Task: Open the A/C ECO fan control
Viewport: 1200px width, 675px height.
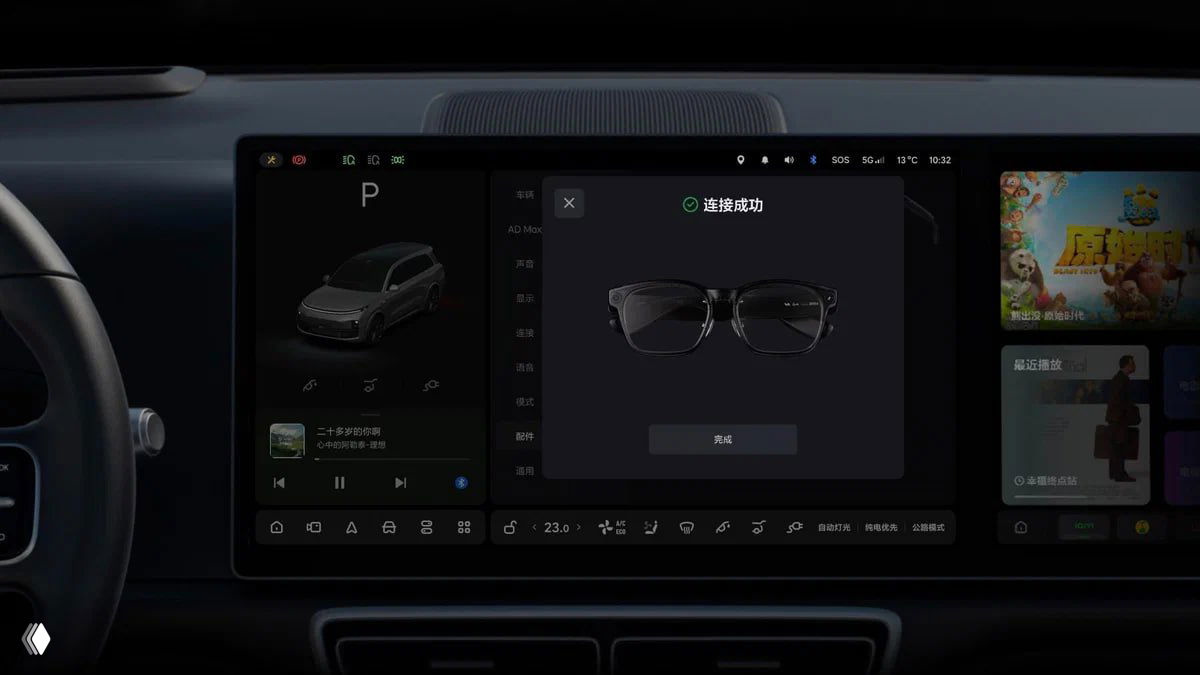Action: point(611,527)
